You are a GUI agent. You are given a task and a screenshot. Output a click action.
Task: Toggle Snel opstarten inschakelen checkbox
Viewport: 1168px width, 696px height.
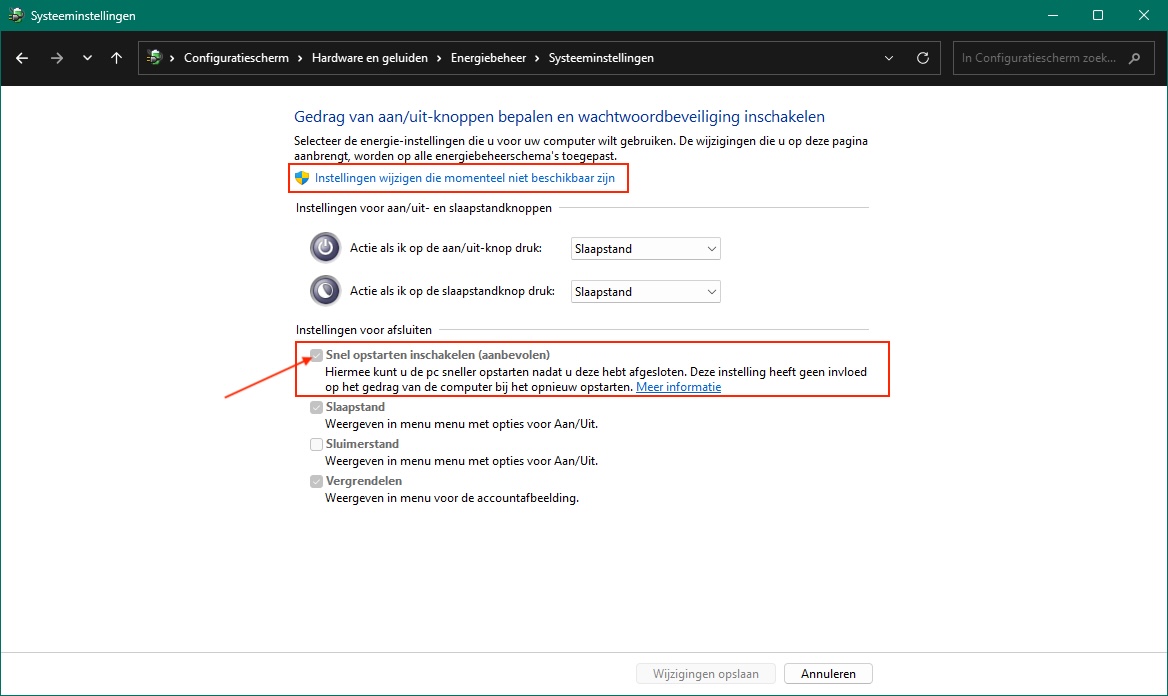(x=317, y=355)
